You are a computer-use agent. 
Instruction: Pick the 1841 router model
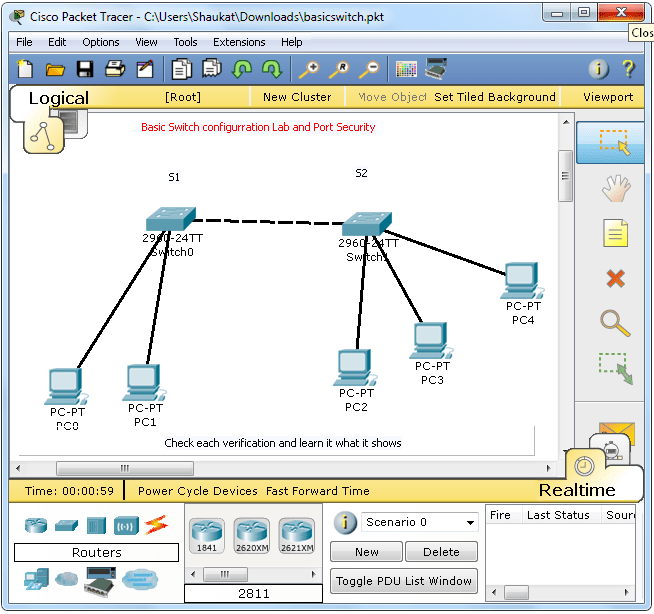(207, 536)
